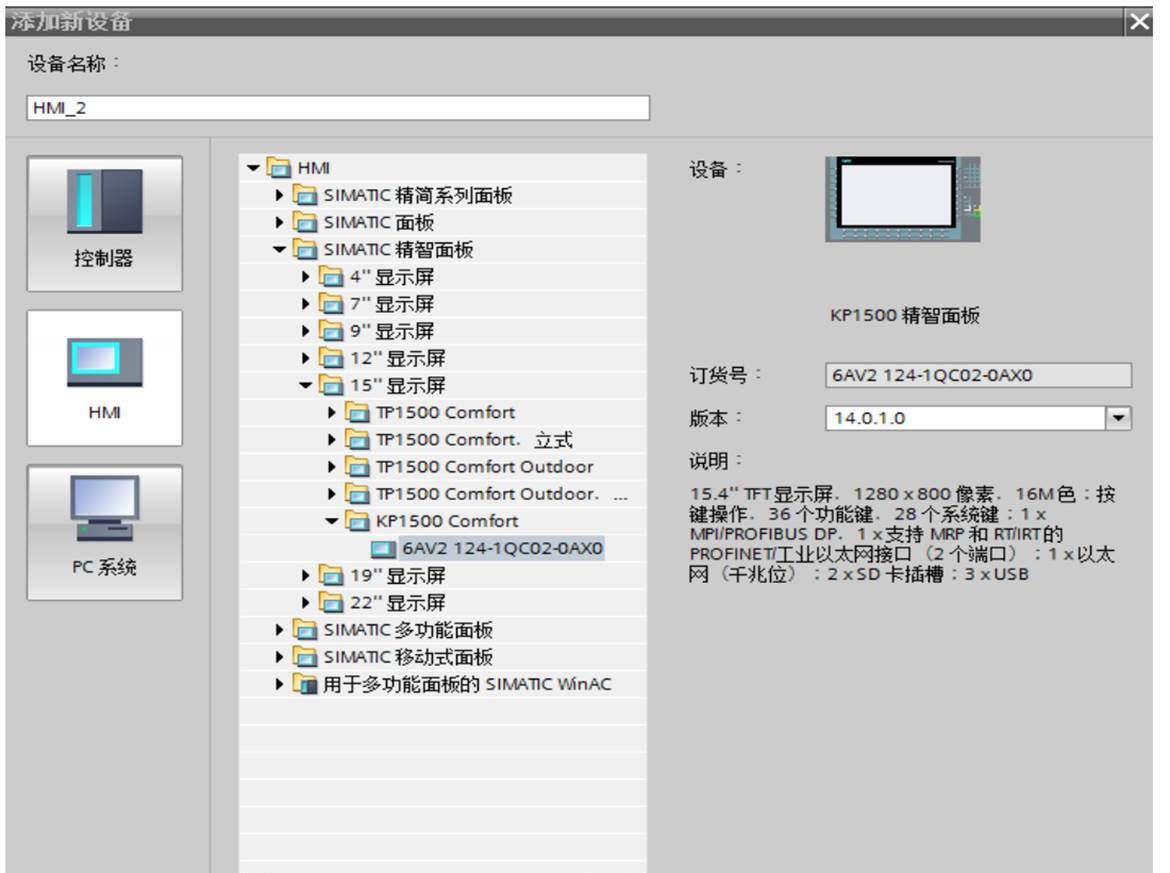This screenshot has width=1170, height=873.
Task: Click the device name field HMI_2
Action: 338,107
